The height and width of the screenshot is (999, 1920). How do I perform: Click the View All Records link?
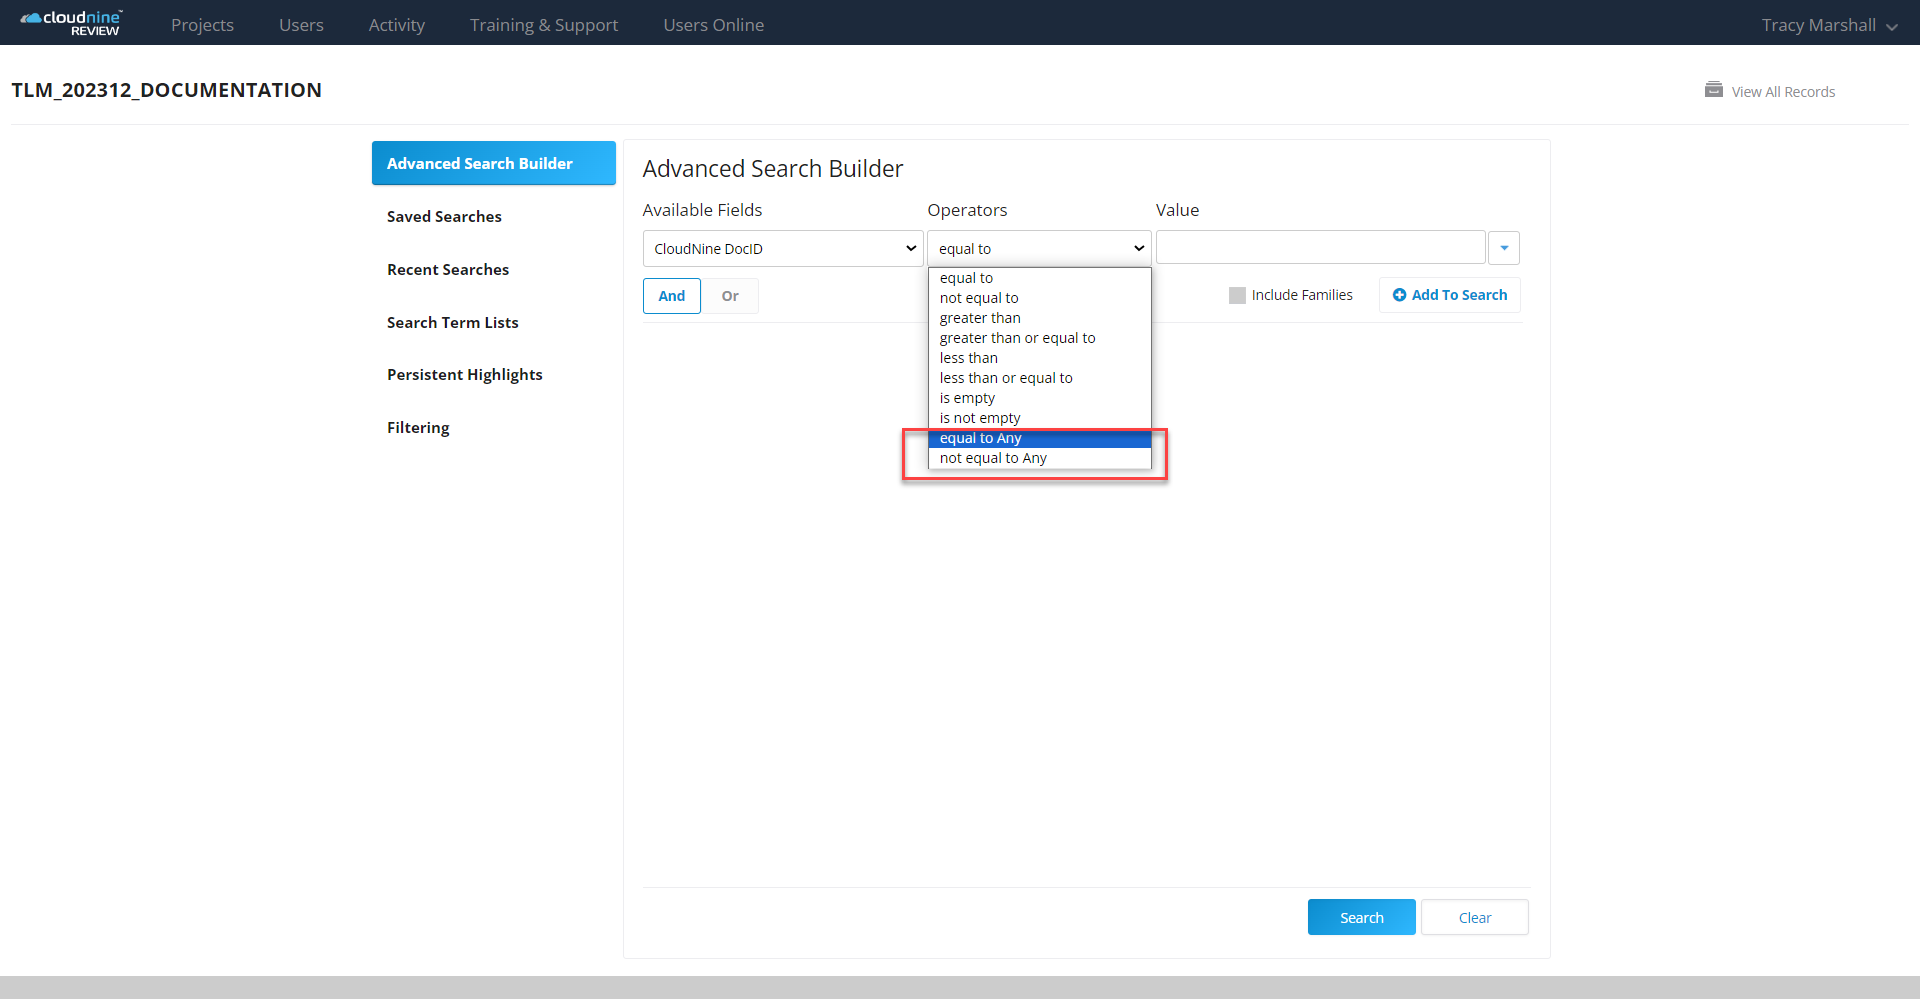pyautogui.click(x=1783, y=92)
